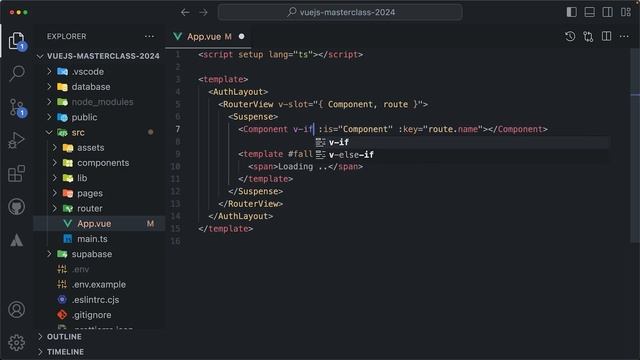This screenshot has height=360, width=640.
Task: Choose the v-else-if autocomplete suggestion
Action: [x=461, y=155]
